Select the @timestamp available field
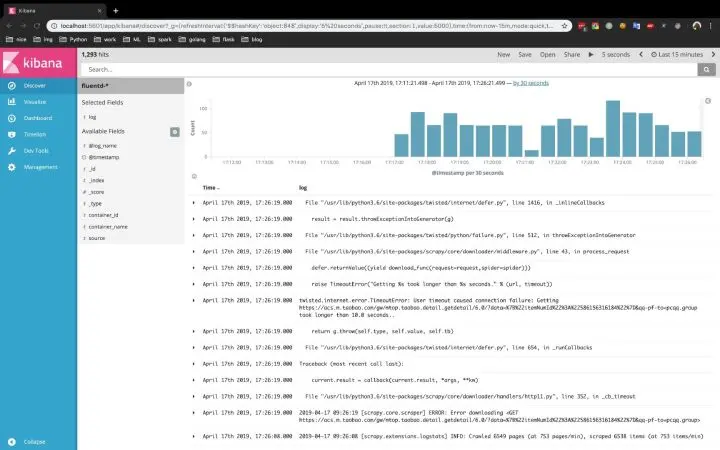The height and width of the screenshot is (450, 720). click(x=104, y=157)
